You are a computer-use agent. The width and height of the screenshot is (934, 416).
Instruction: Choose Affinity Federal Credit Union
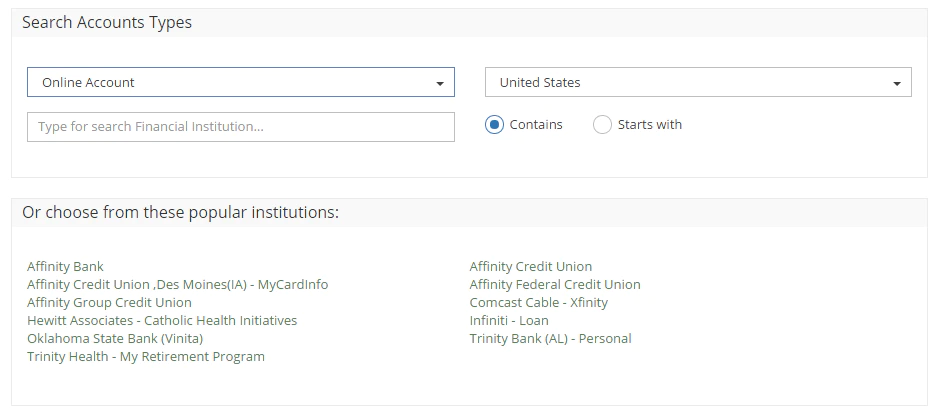pyautogui.click(x=555, y=284)
